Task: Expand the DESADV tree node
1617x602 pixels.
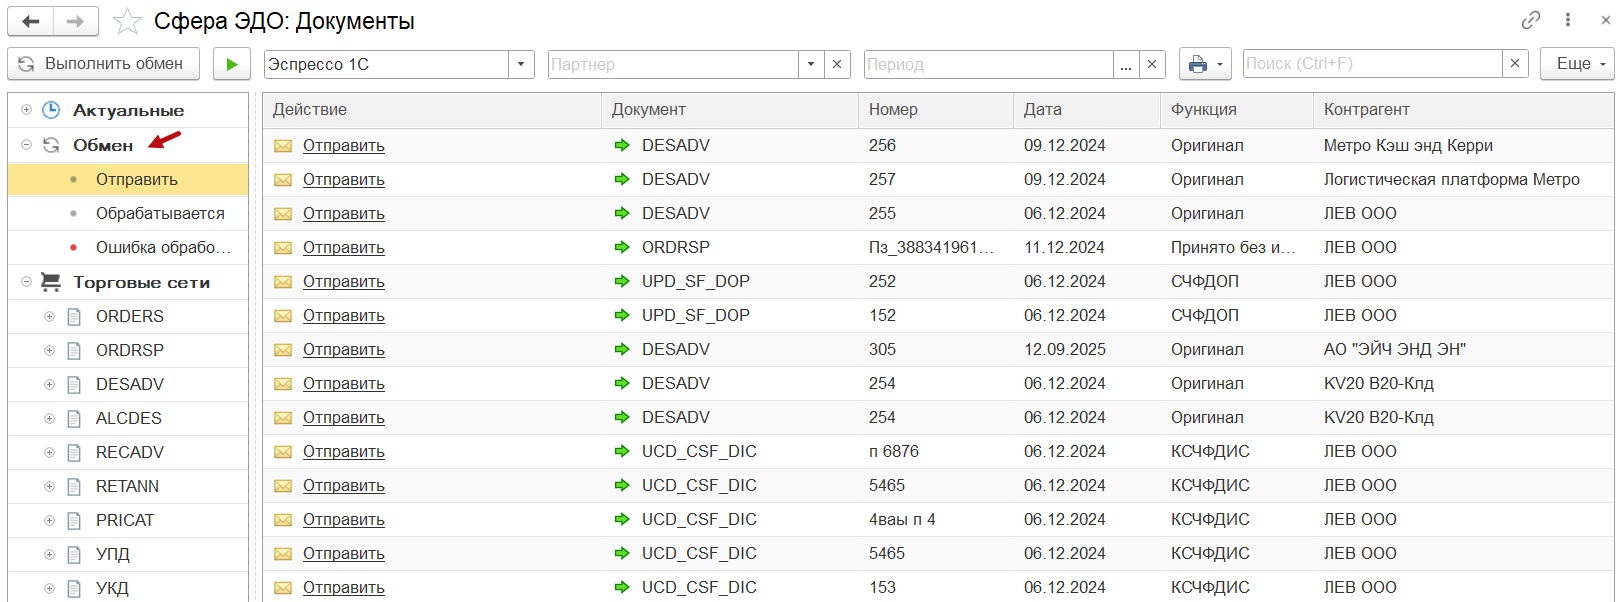Action: tap(49, 384)
